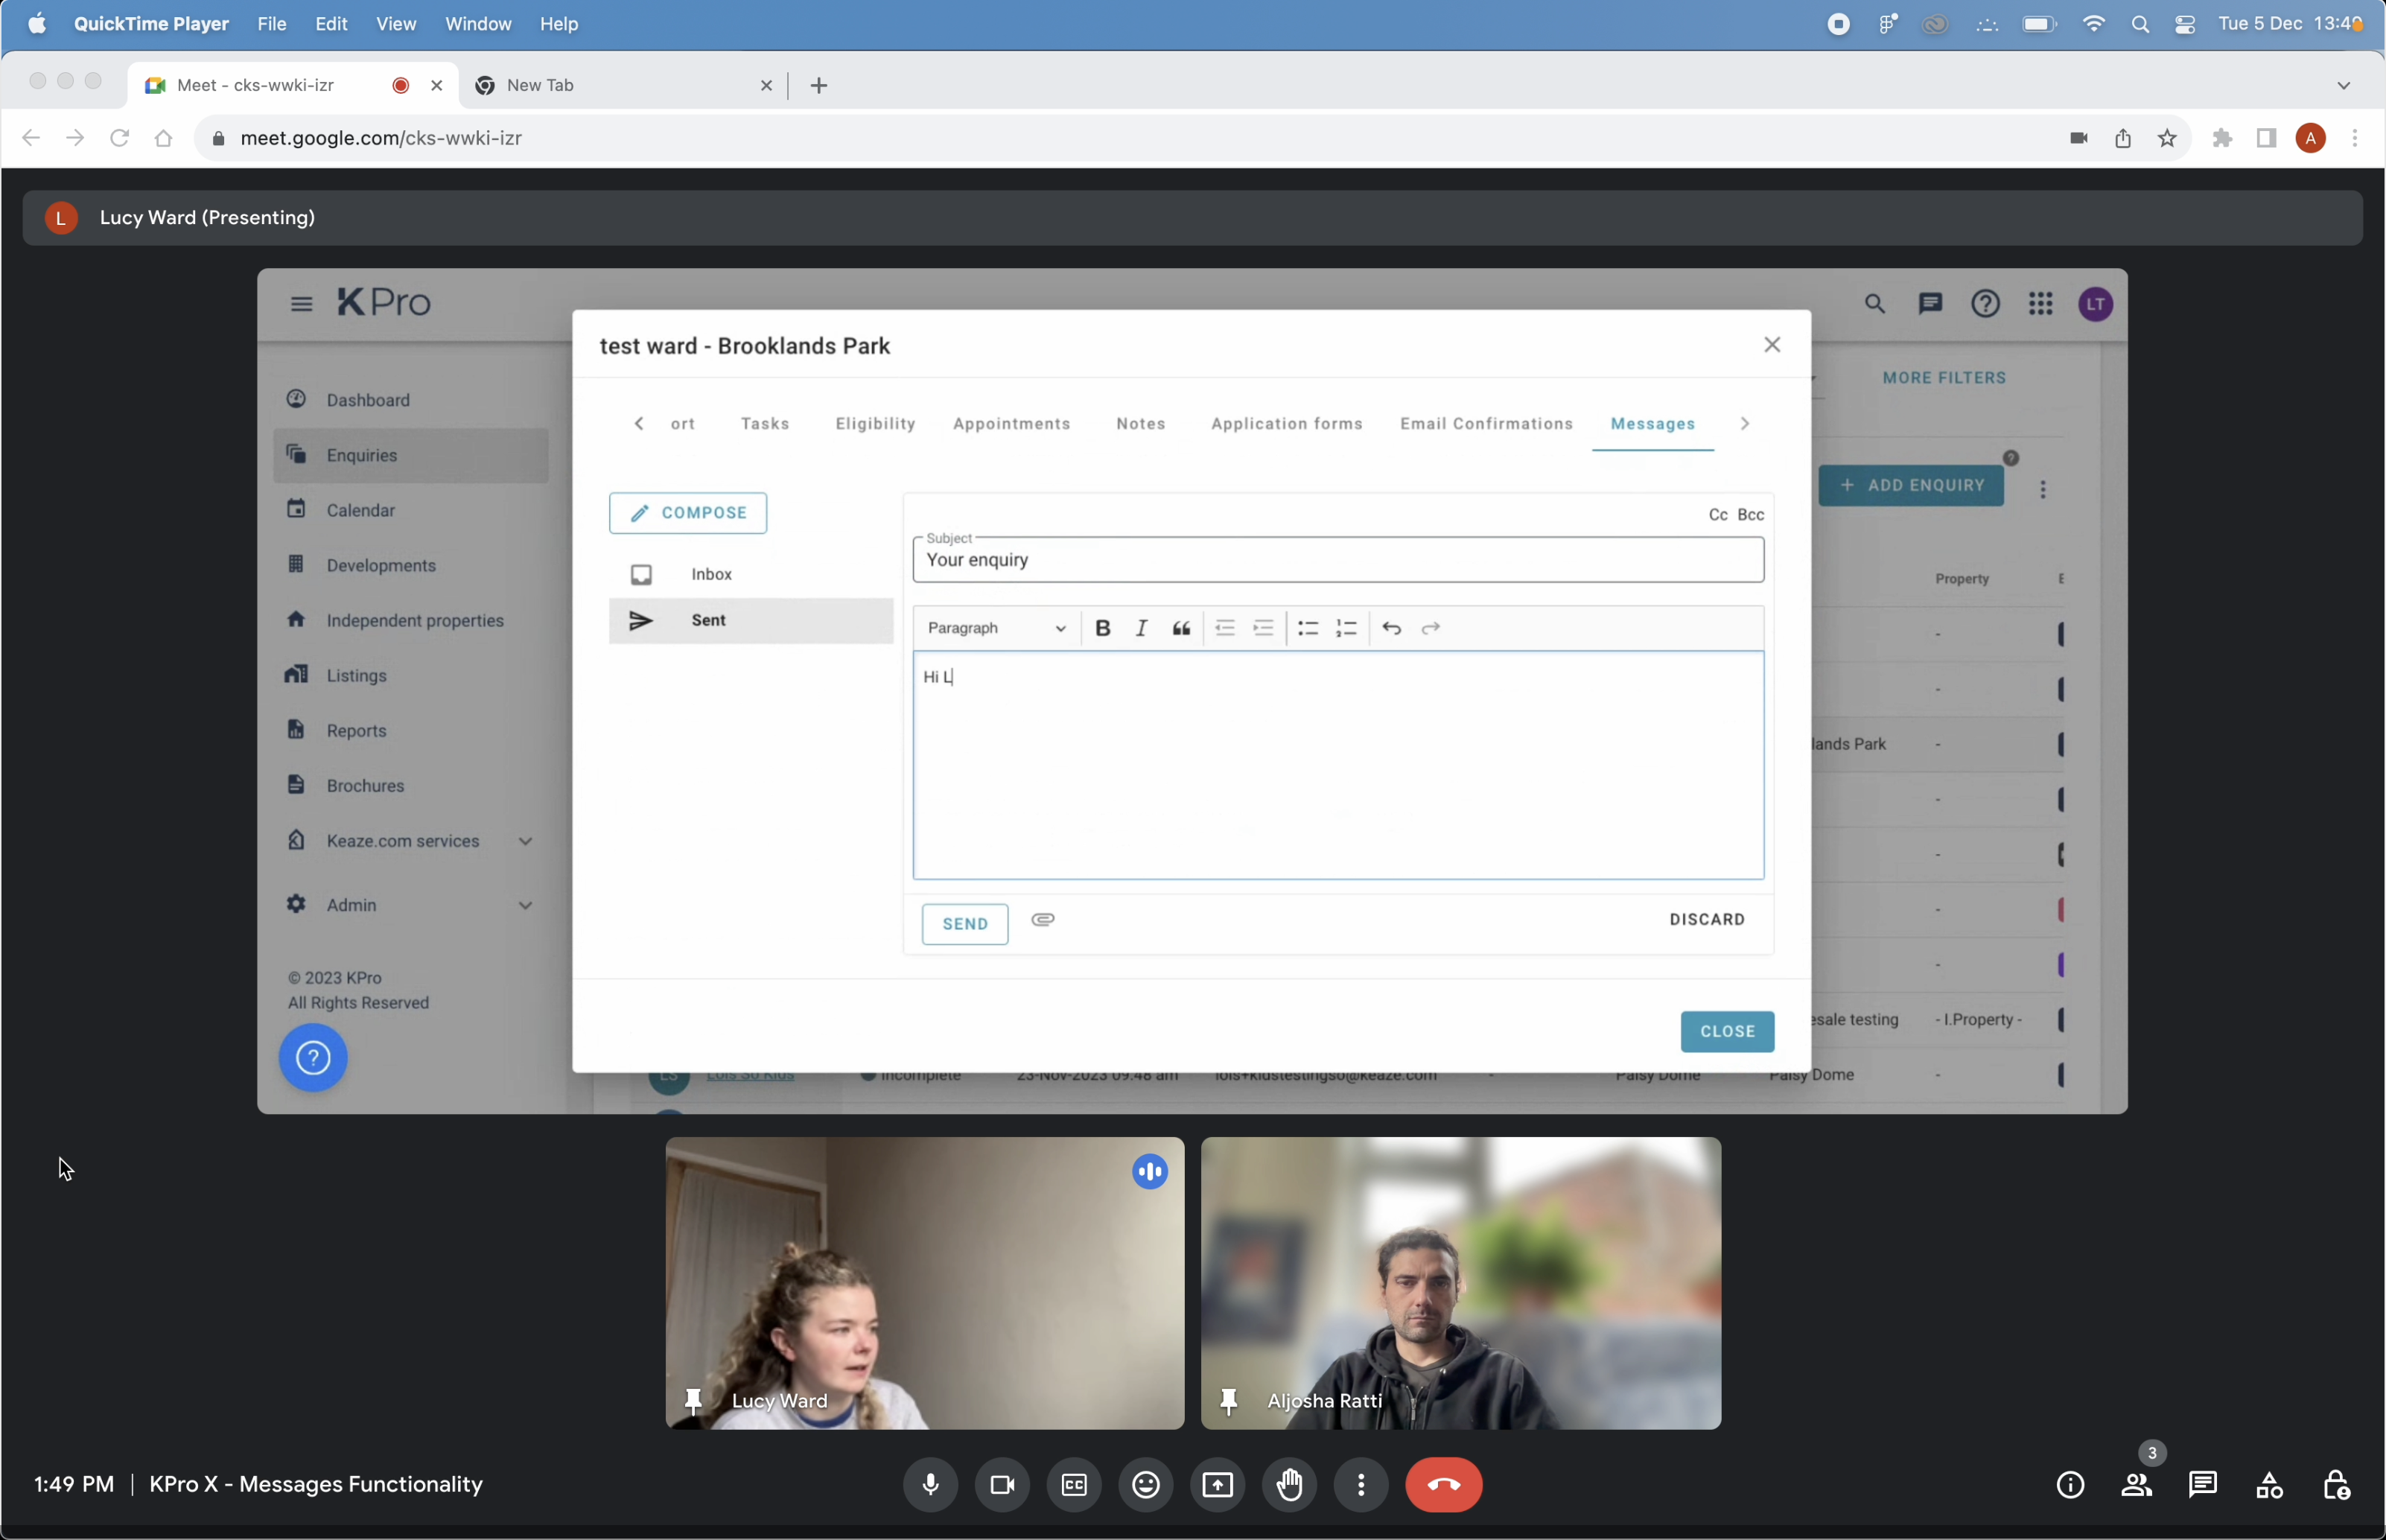Click the bulleted list icon

pyautogui.click(x=1307, y=628)
